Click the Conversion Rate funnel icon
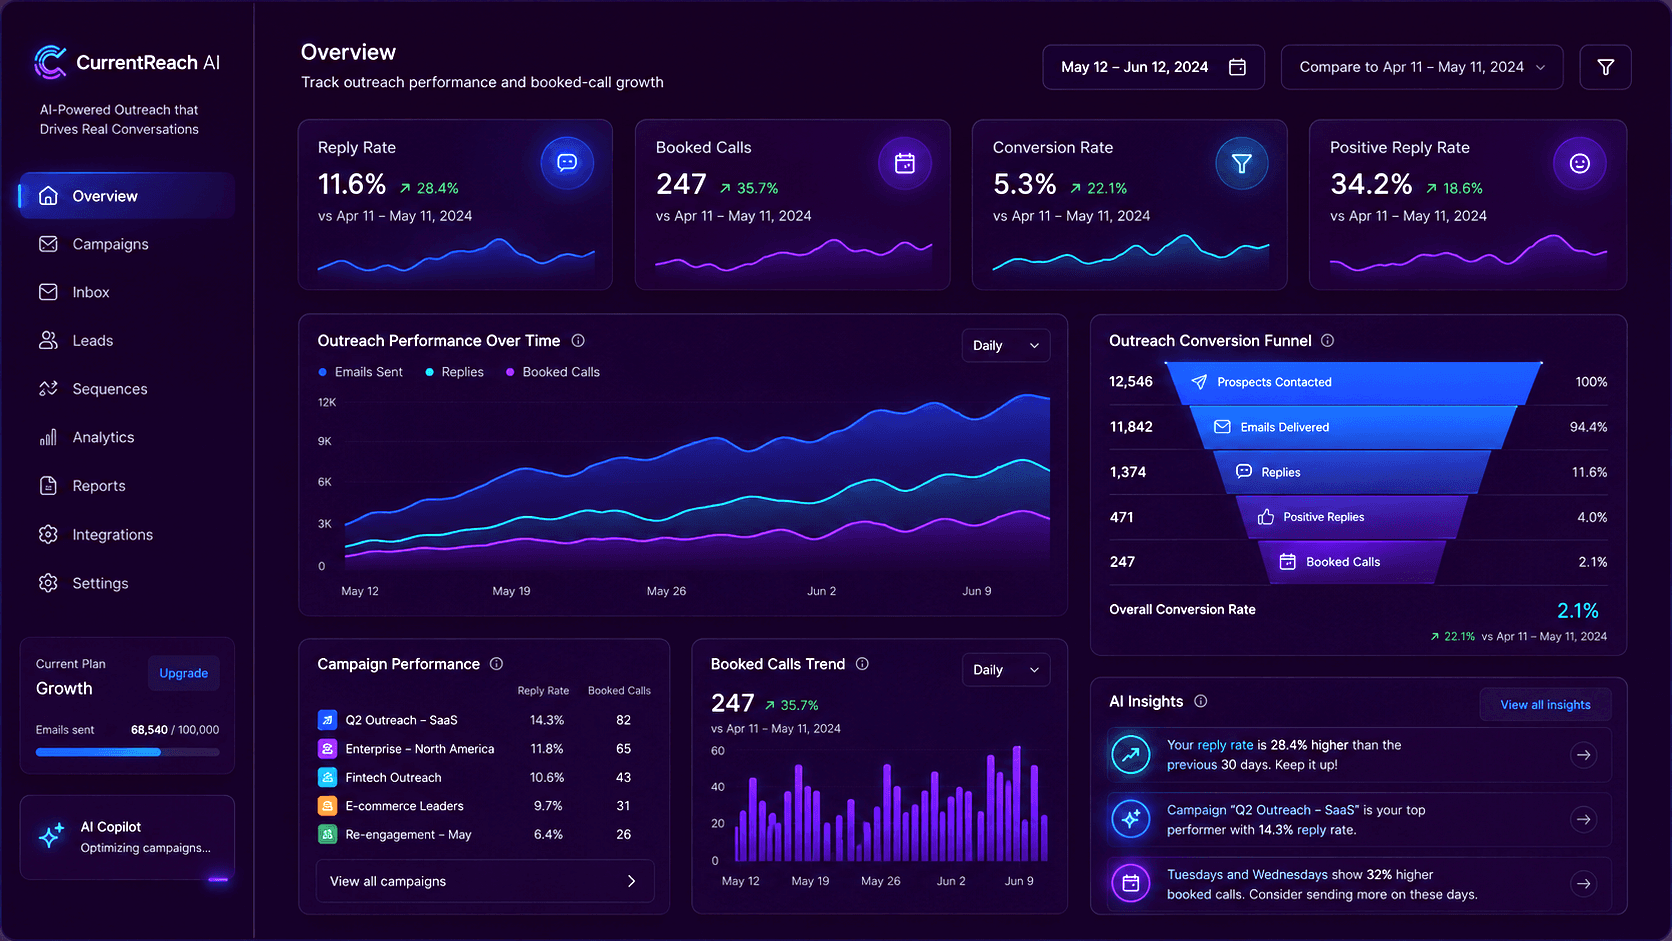Screen dimensions: 1672x941 point(1242,163)
